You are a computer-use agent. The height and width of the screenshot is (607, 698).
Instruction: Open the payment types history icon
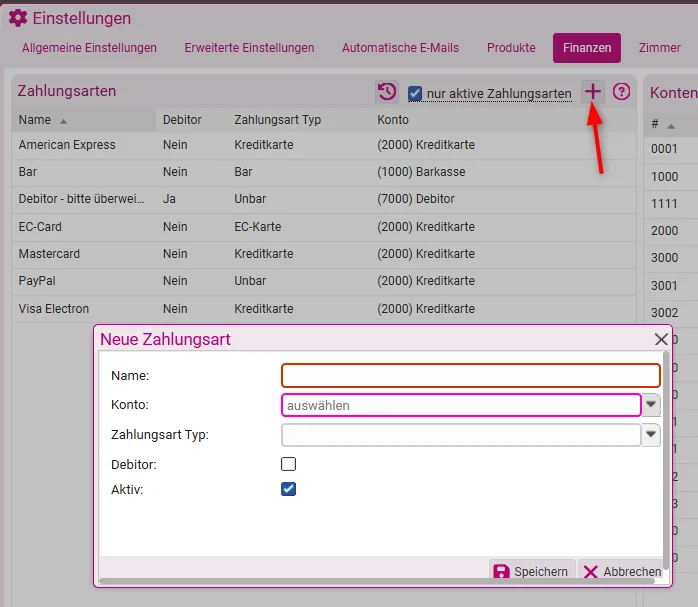coord(386,92)
